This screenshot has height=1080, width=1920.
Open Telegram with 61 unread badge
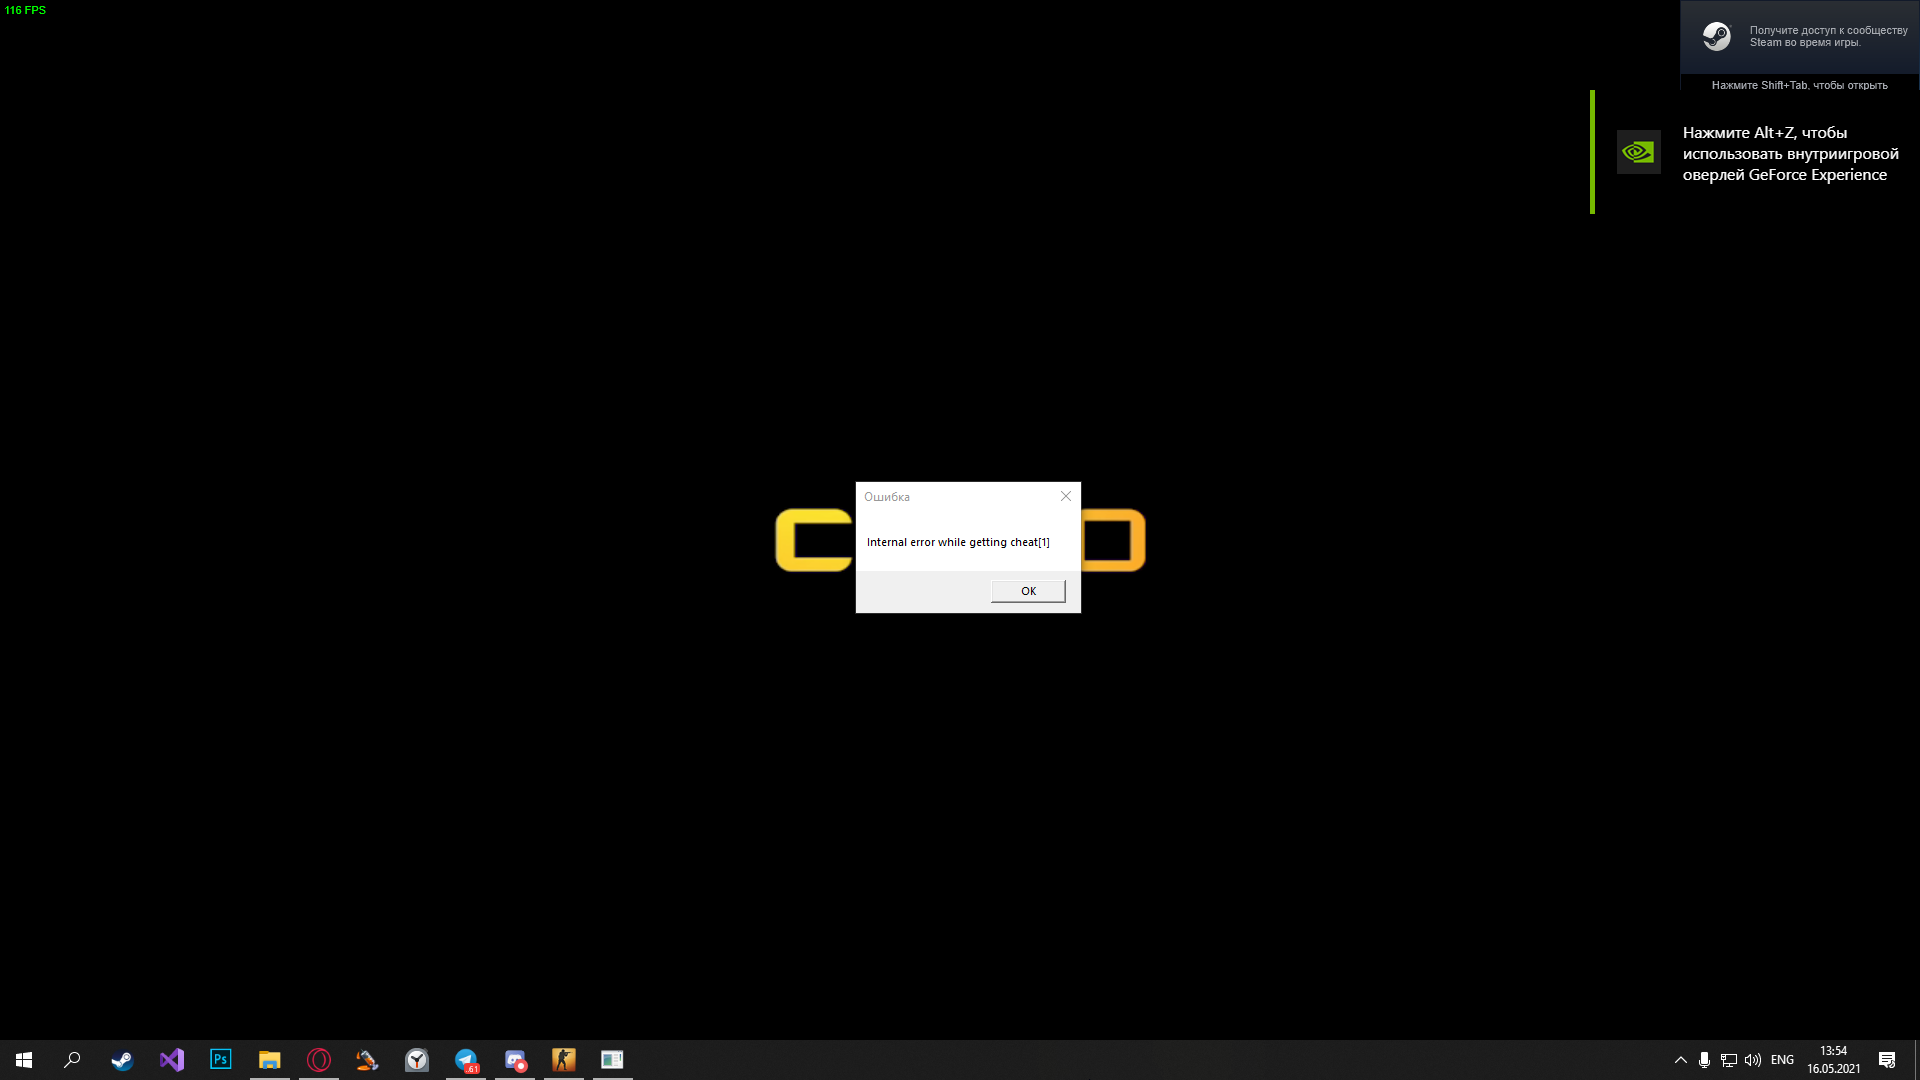pos(466,1060)
